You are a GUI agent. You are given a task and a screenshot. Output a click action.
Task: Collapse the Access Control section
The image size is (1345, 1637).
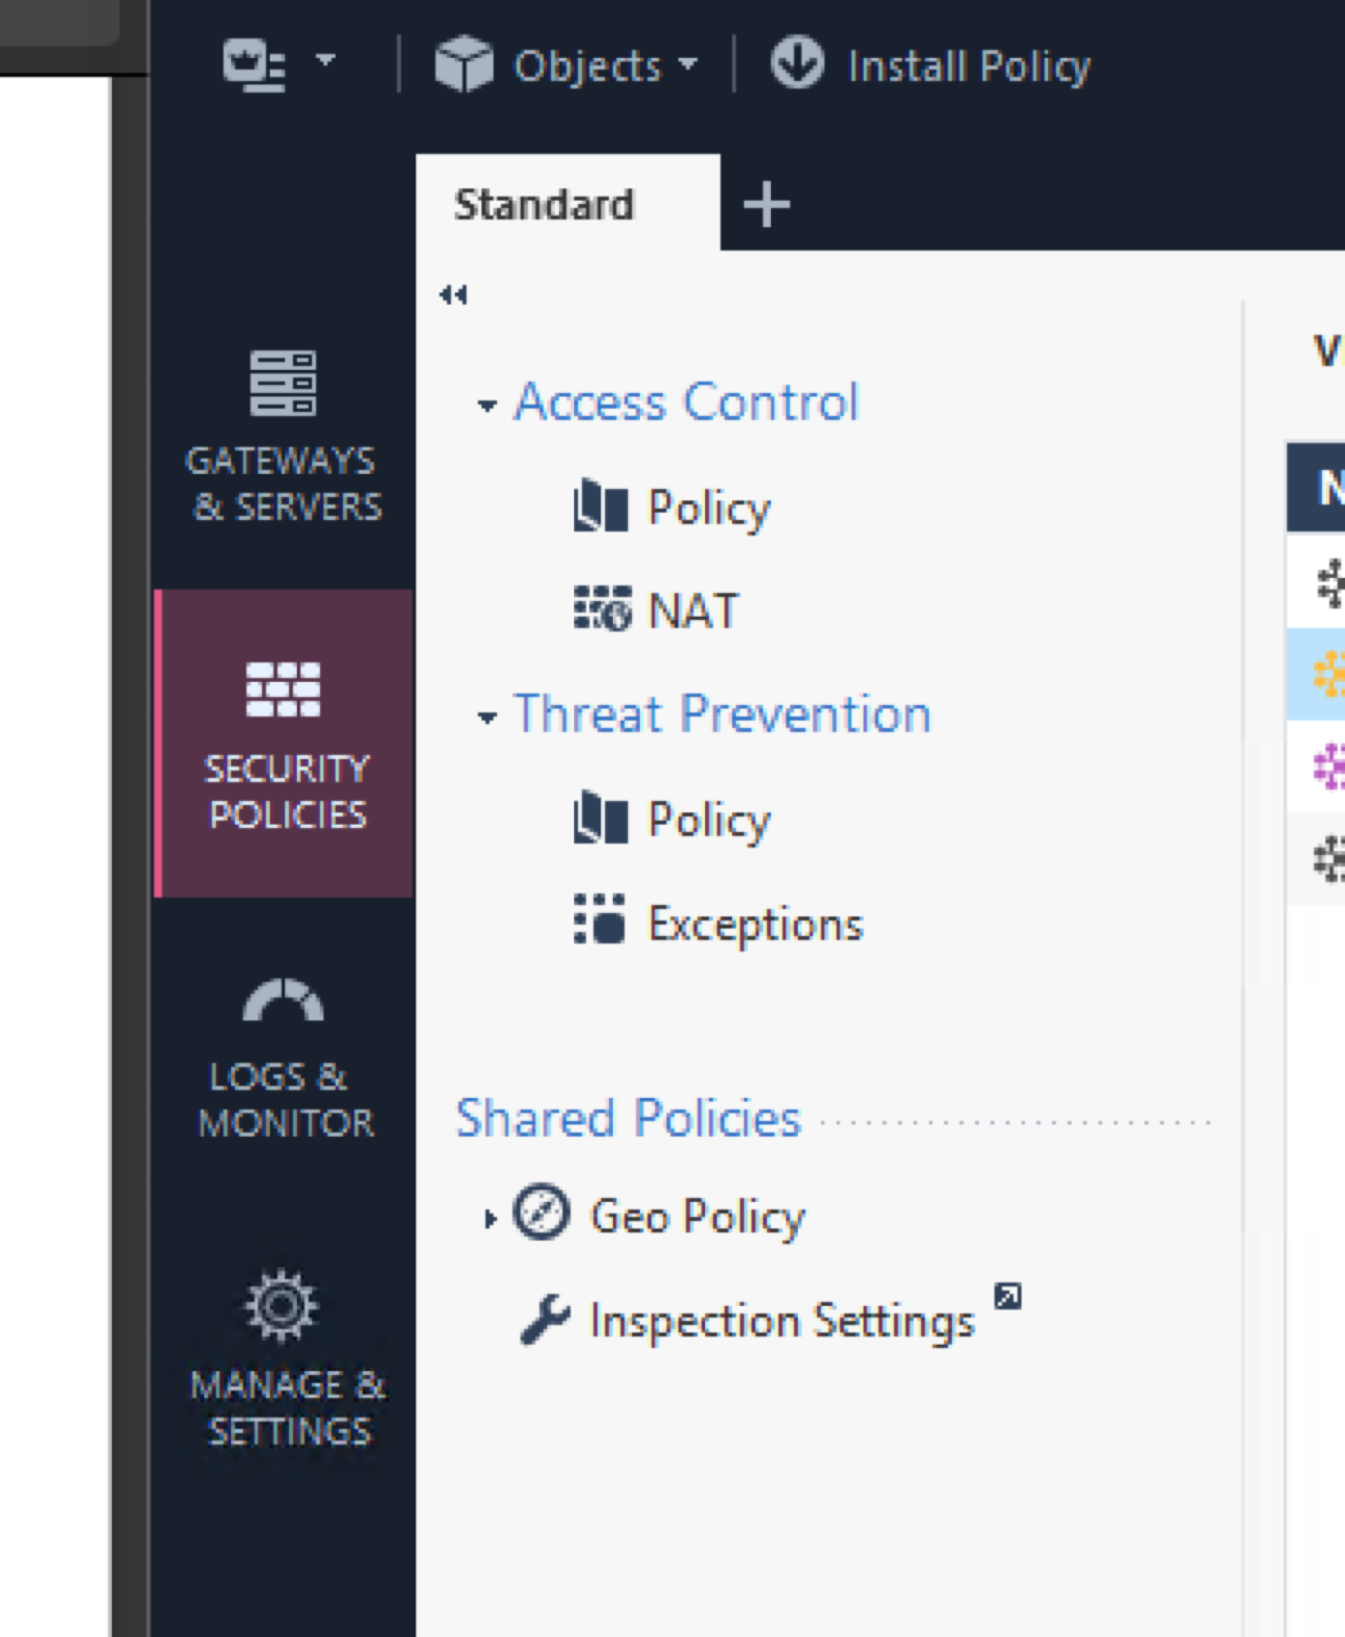coord(487,406)
